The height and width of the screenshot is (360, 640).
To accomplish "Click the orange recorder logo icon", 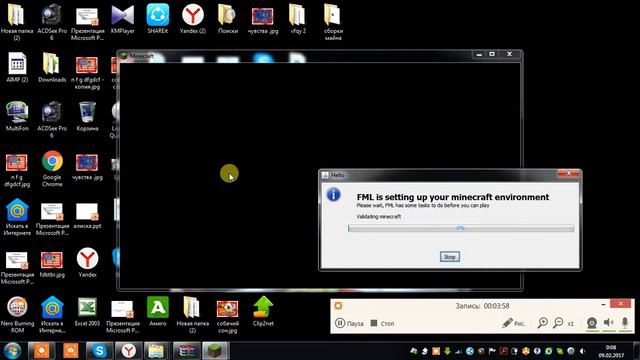I will click(x=338, y=306).
